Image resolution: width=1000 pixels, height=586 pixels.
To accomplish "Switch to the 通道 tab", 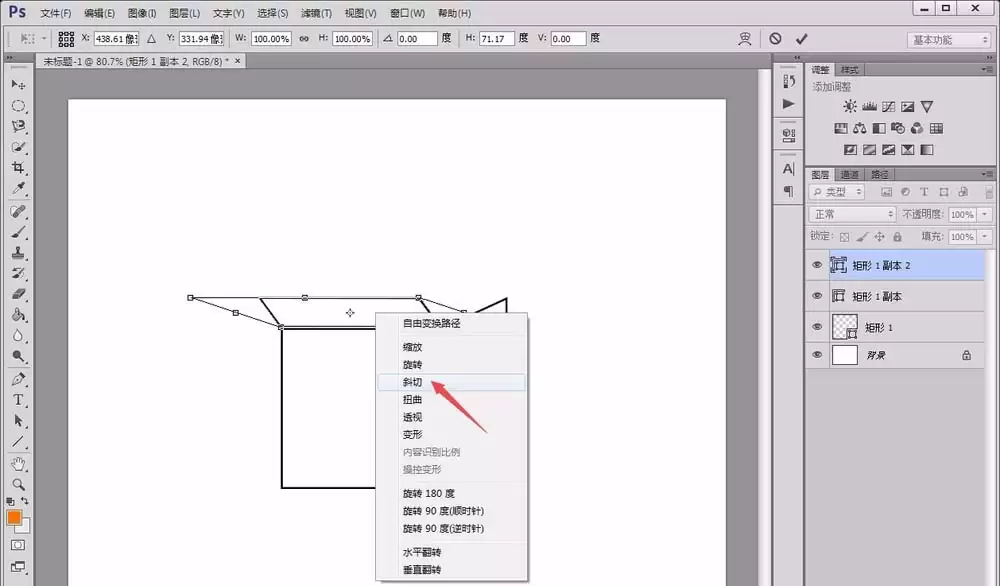I will pos(849,174).
